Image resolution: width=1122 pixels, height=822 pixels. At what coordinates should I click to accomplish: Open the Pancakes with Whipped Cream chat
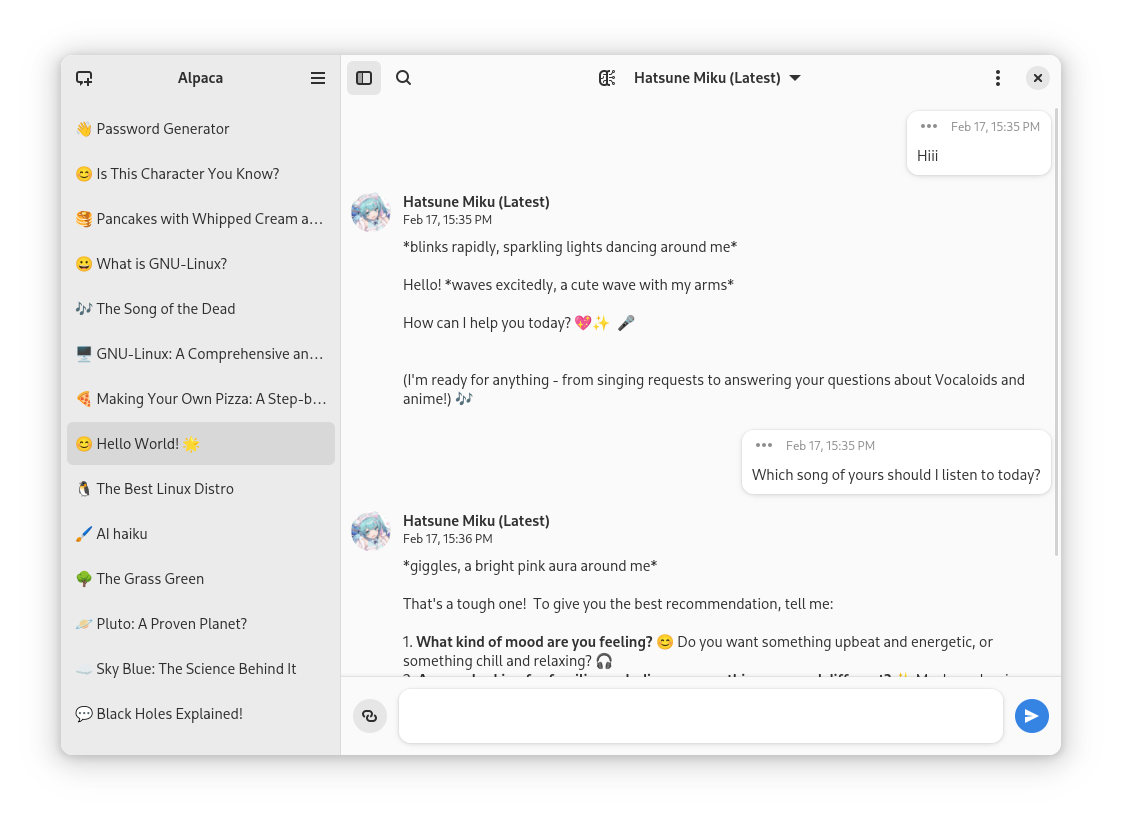click(x=201, y=219)
